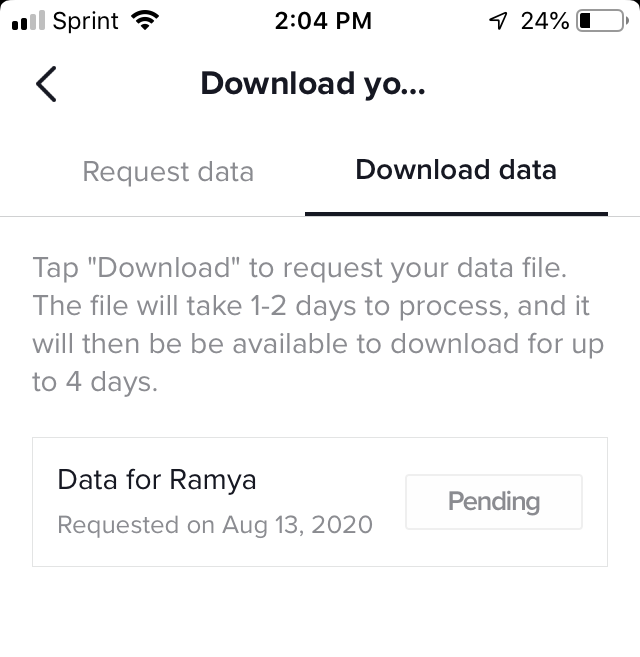Tap the truncated "Download yo..." page title

(x=313, y=84)
